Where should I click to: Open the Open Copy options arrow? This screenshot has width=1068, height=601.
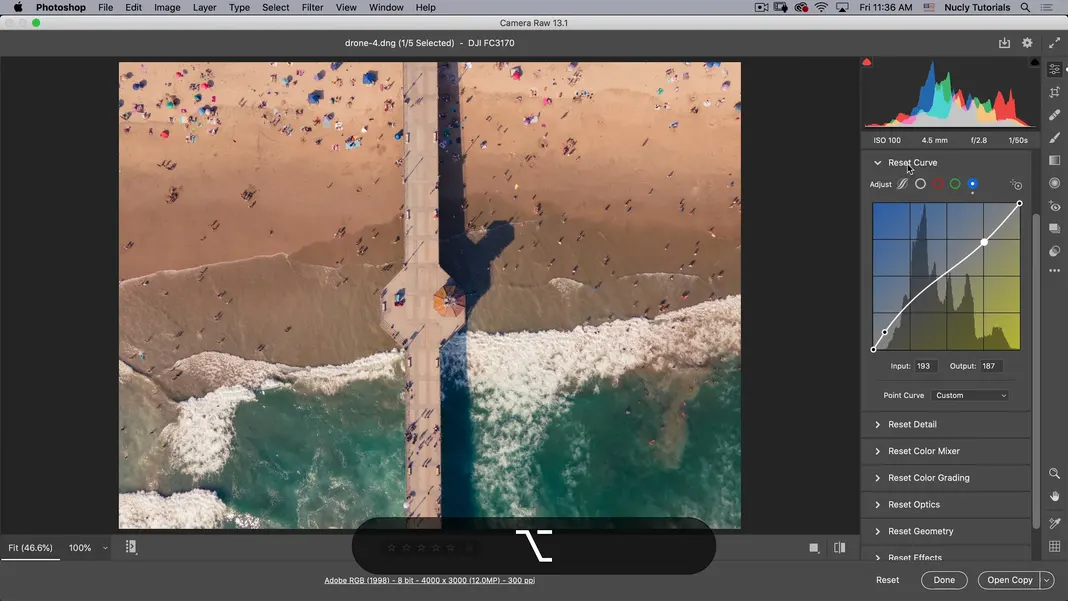click(1047, 580)
